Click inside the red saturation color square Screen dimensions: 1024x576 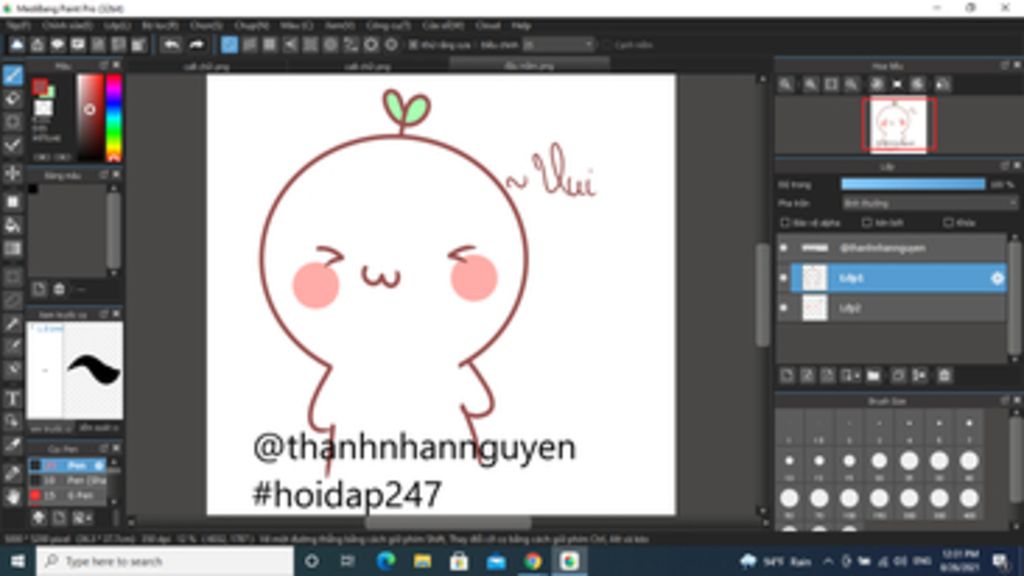[x=90, y=118]
